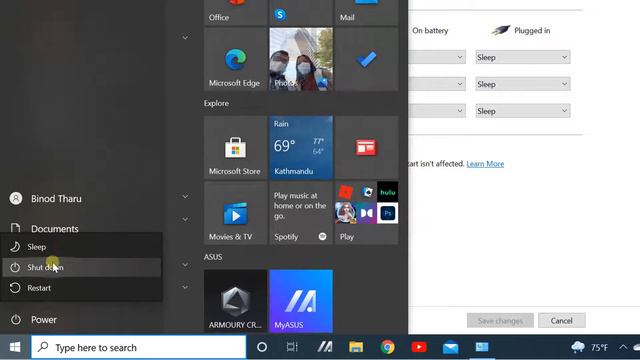640x360 pixels.
Task: Click the Windows Start button
Action: [15, 347]
